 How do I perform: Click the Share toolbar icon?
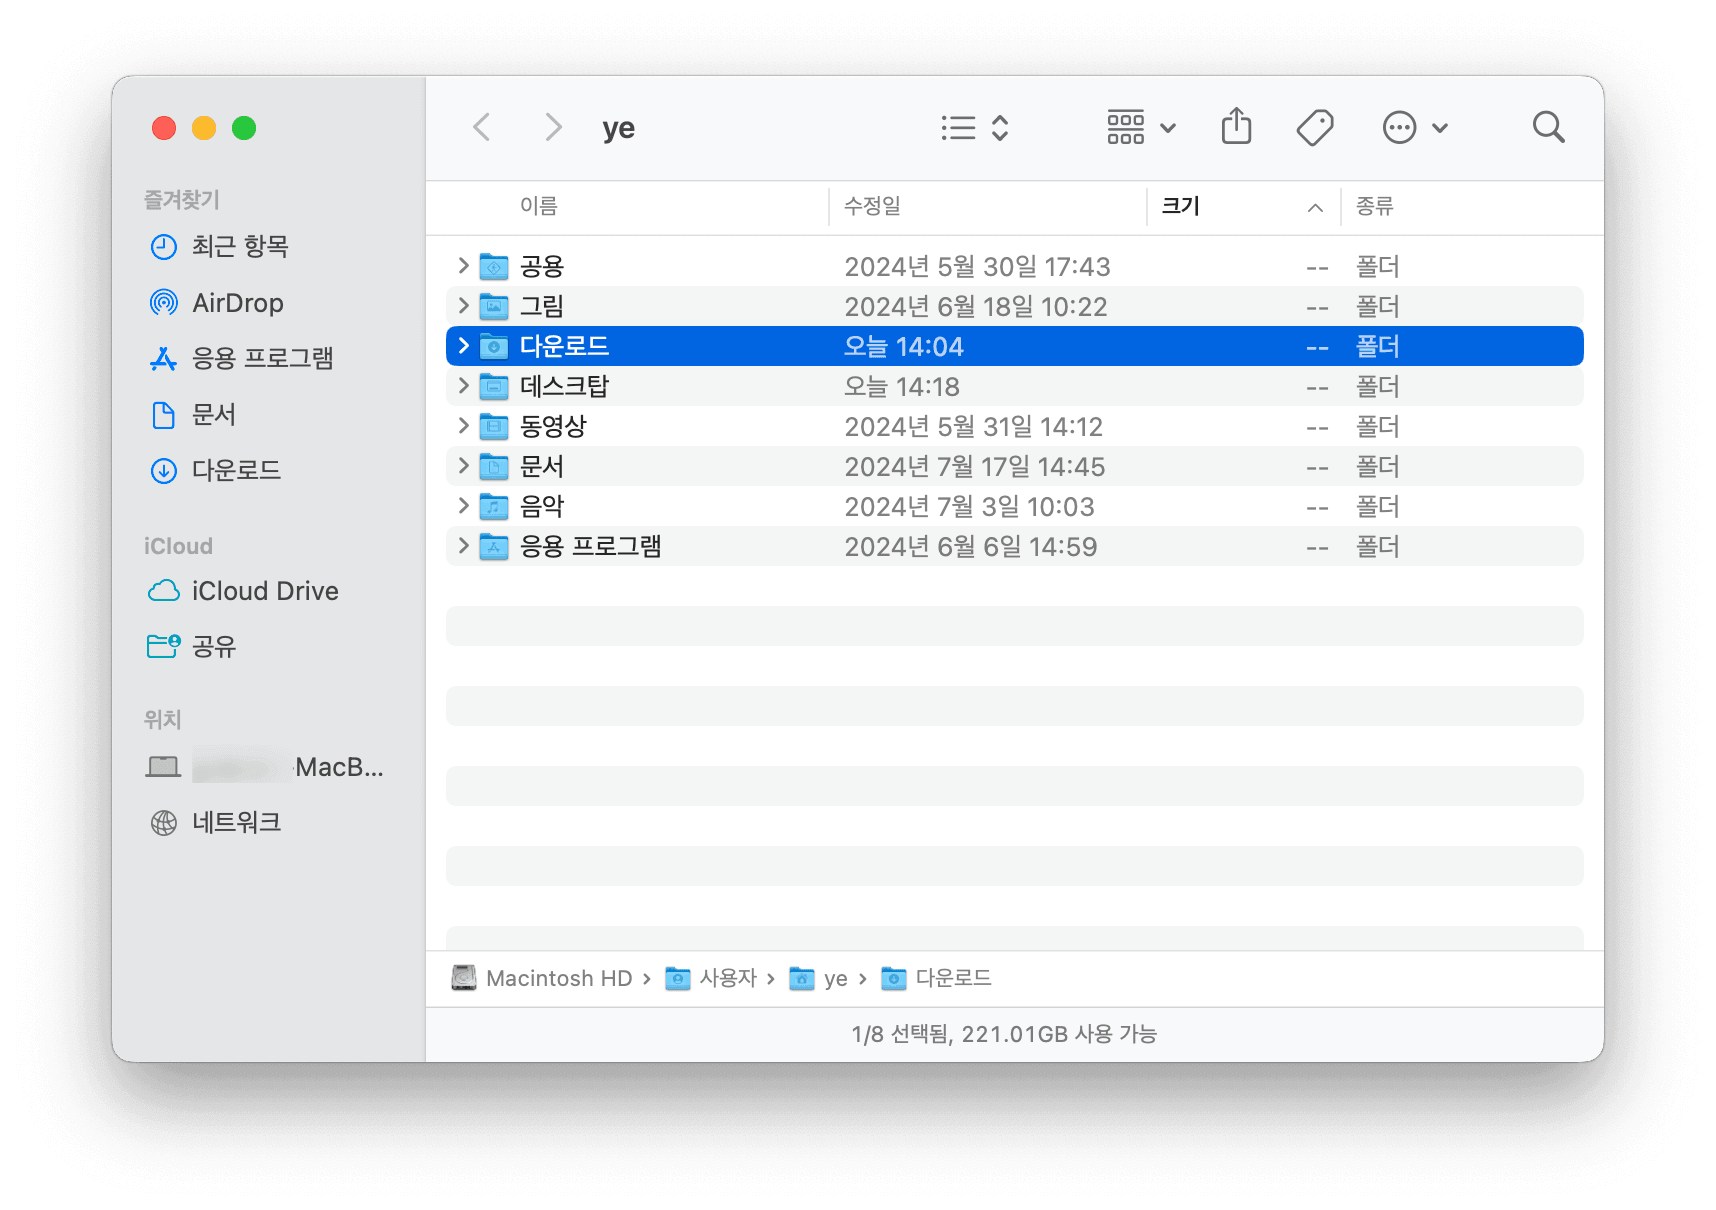pyautogui.click(x=1237, y=127)
